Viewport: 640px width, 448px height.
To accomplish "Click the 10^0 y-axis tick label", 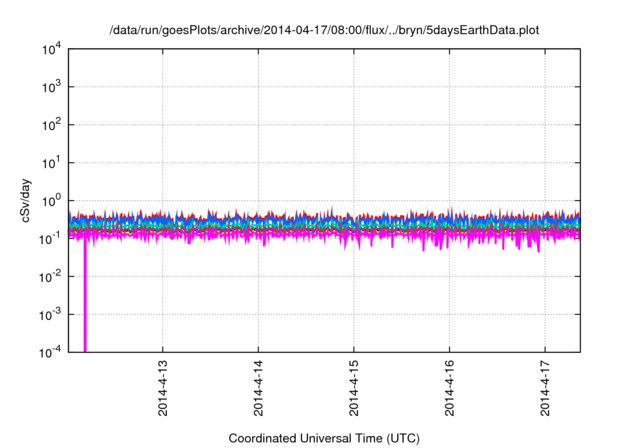I will click(x=51, y=201).
